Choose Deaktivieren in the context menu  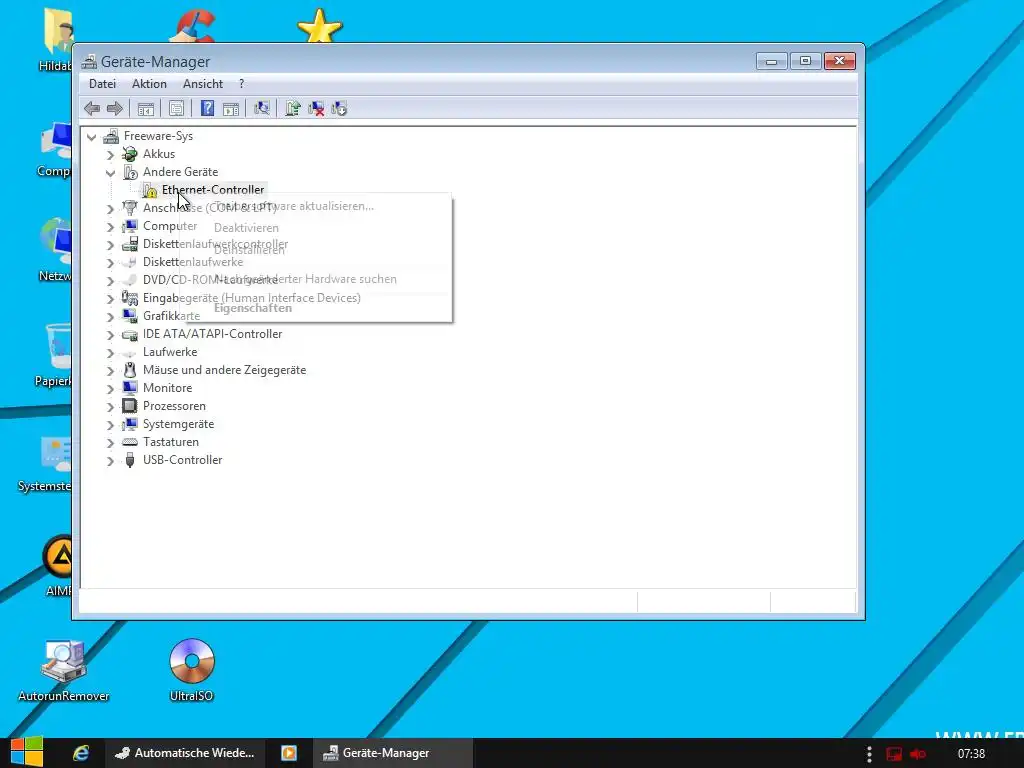coord(246,228)
